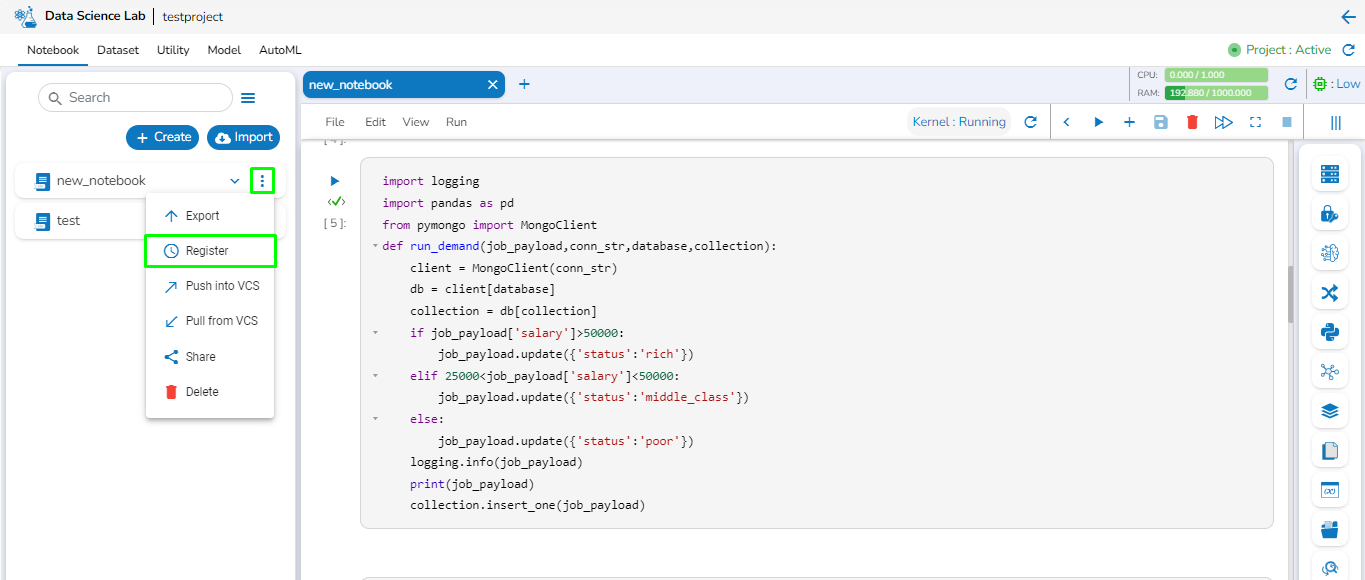Click the fullscreen icon in notebook toolbar
Screen dimensions: 1365x580
click(x=1255, y=122)
